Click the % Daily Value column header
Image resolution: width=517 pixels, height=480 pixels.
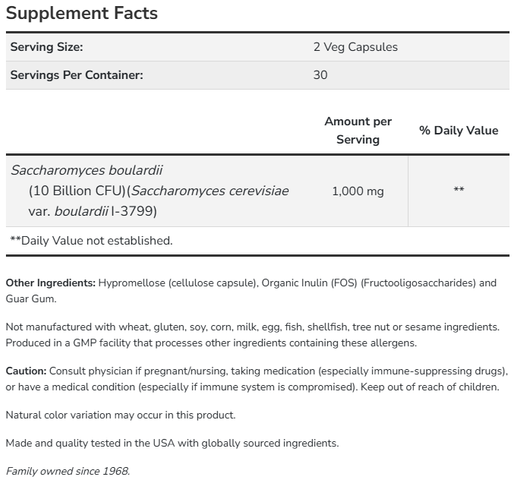point(458,130)
